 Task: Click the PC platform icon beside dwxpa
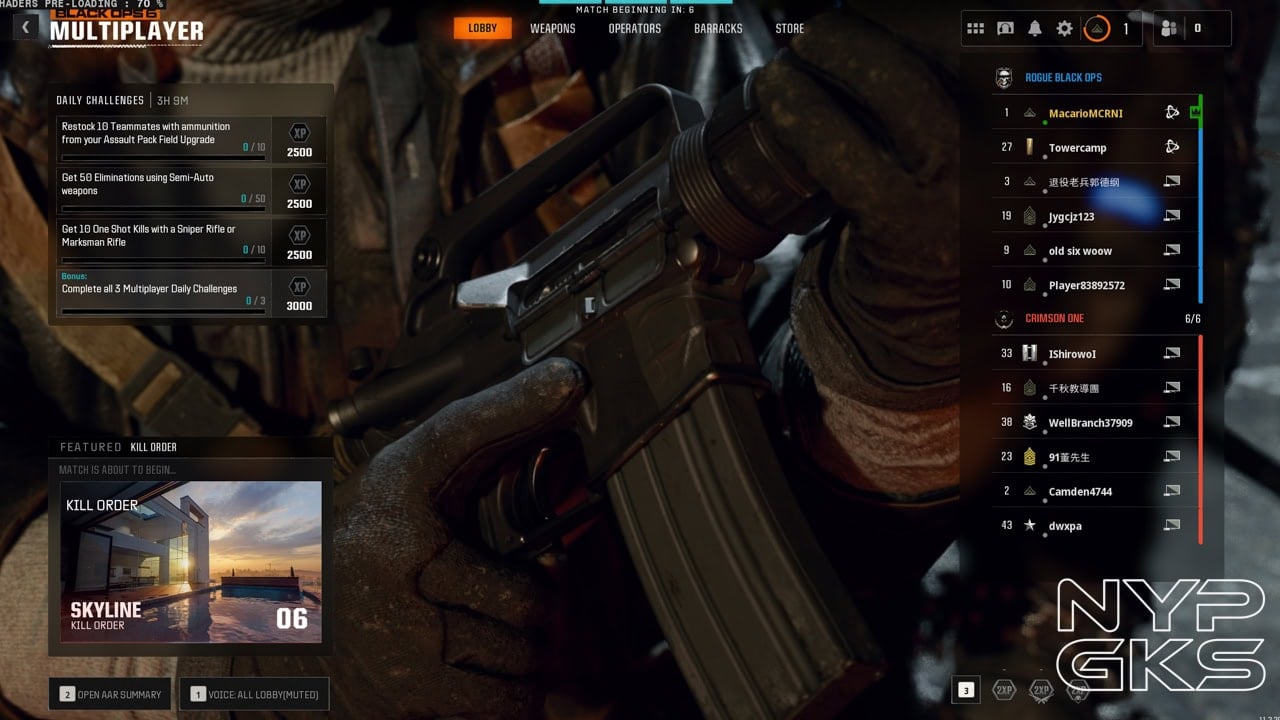pos(1172,525)
